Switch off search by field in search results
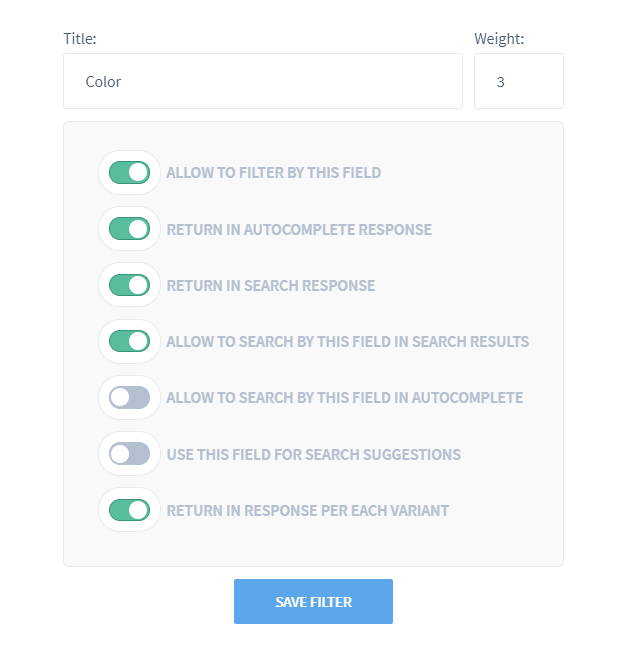The height and width of the screenshot is (653, 627). pos(129,341)
